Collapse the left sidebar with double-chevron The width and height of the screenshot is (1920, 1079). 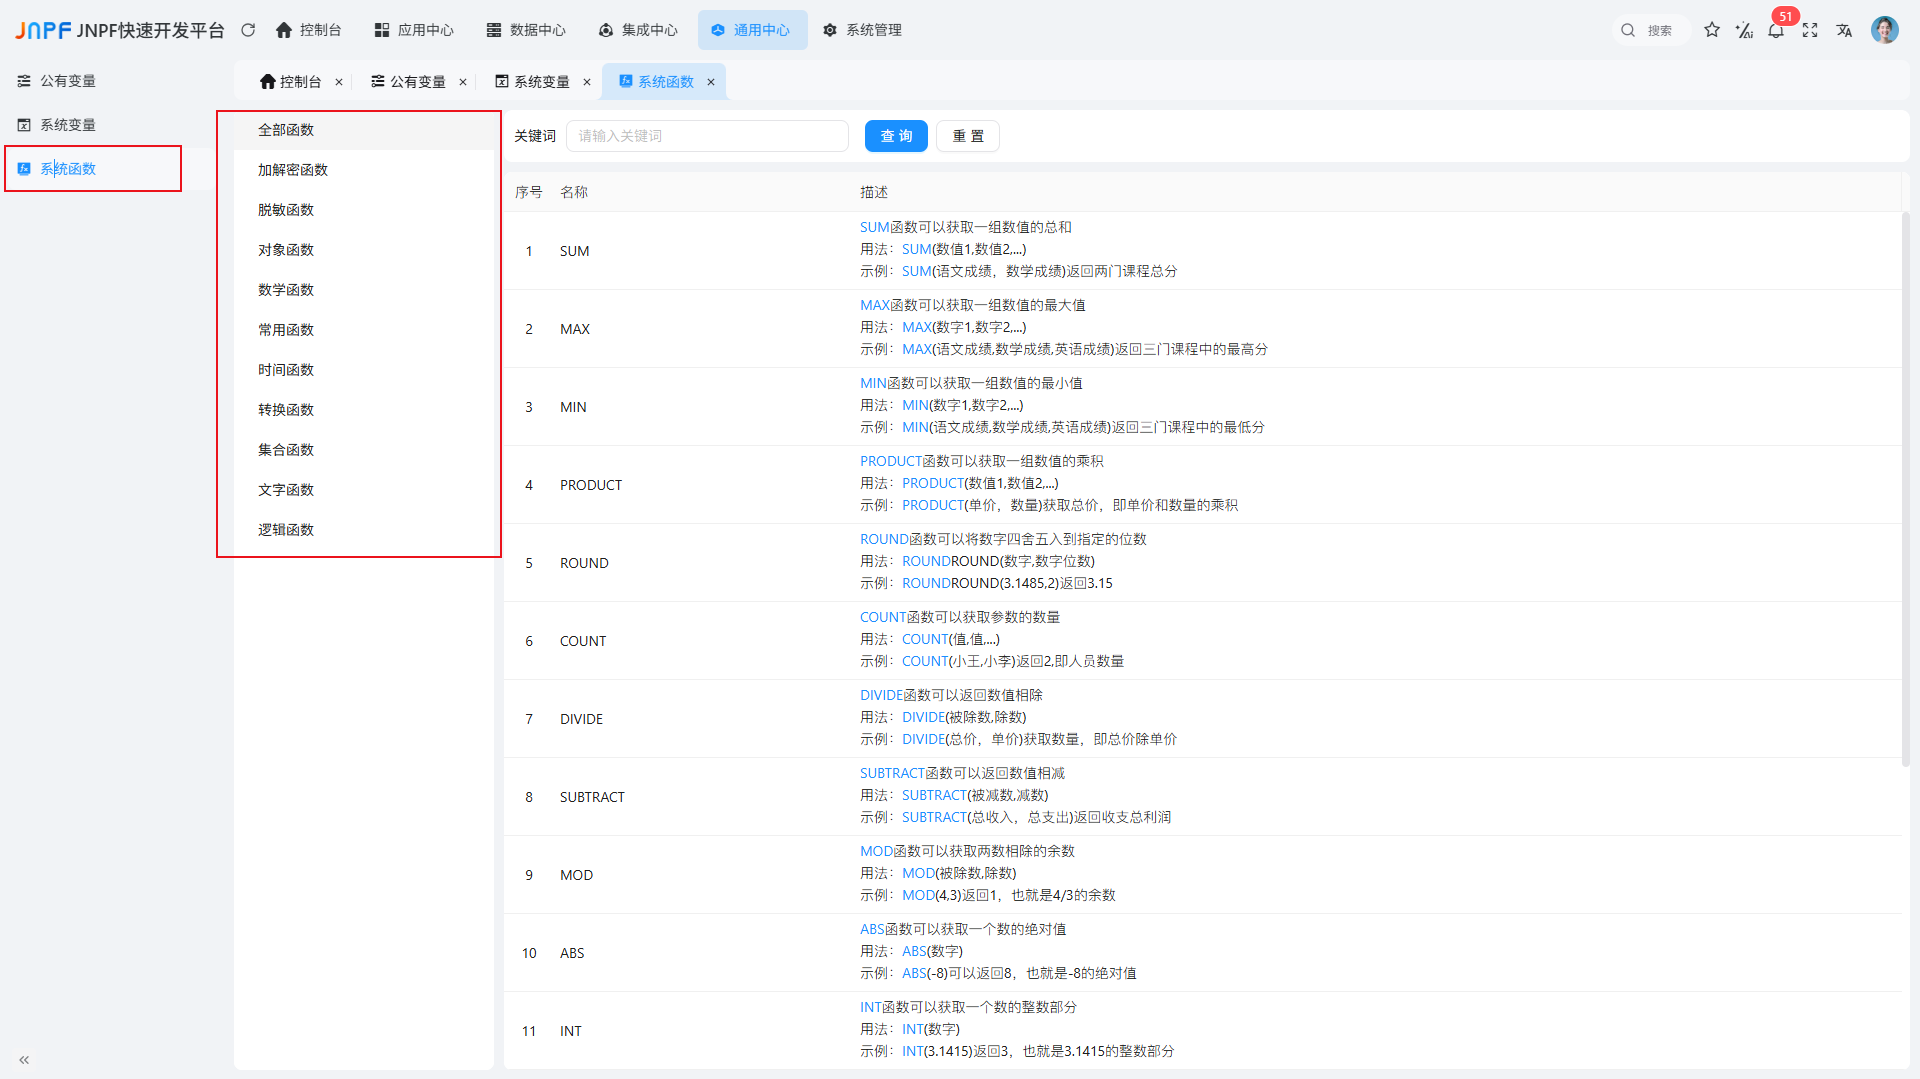tap(24, 1059)
